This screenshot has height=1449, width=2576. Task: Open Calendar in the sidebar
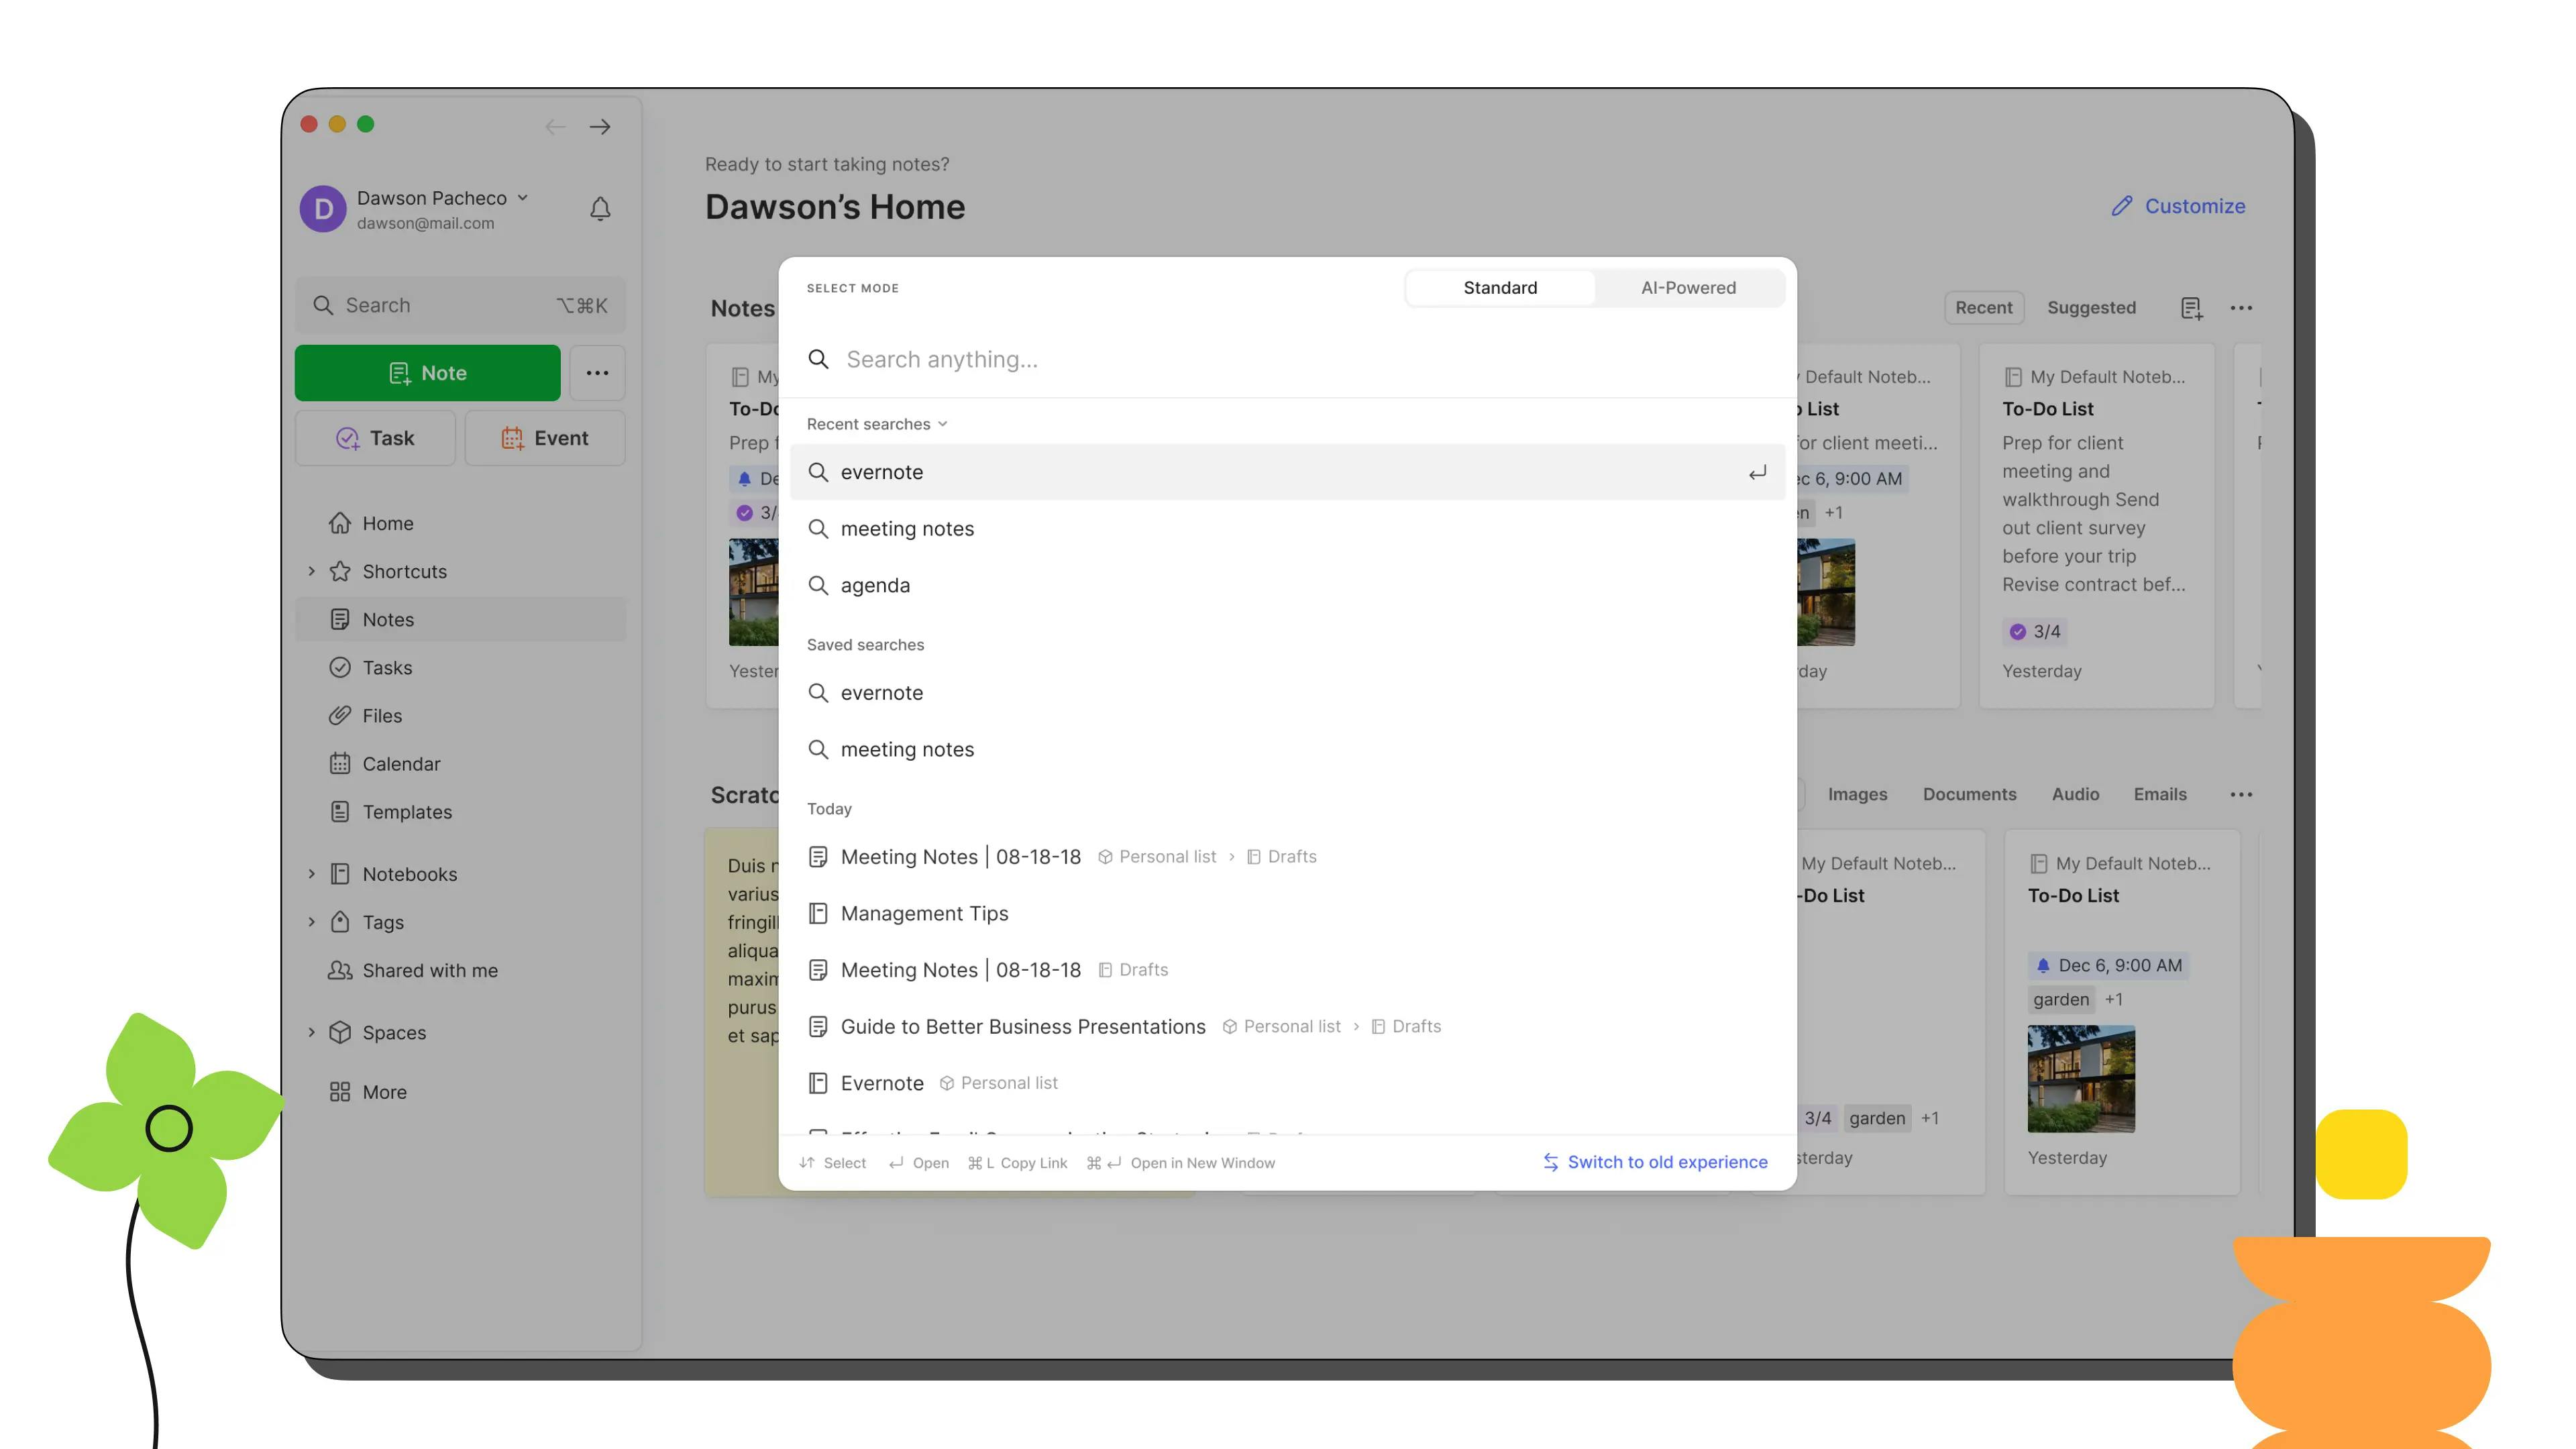(461, 763)
